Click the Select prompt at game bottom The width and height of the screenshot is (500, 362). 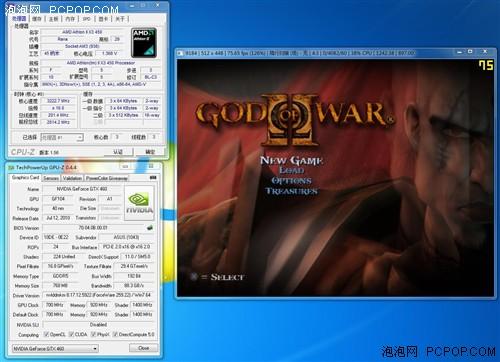tap(218, 277)
